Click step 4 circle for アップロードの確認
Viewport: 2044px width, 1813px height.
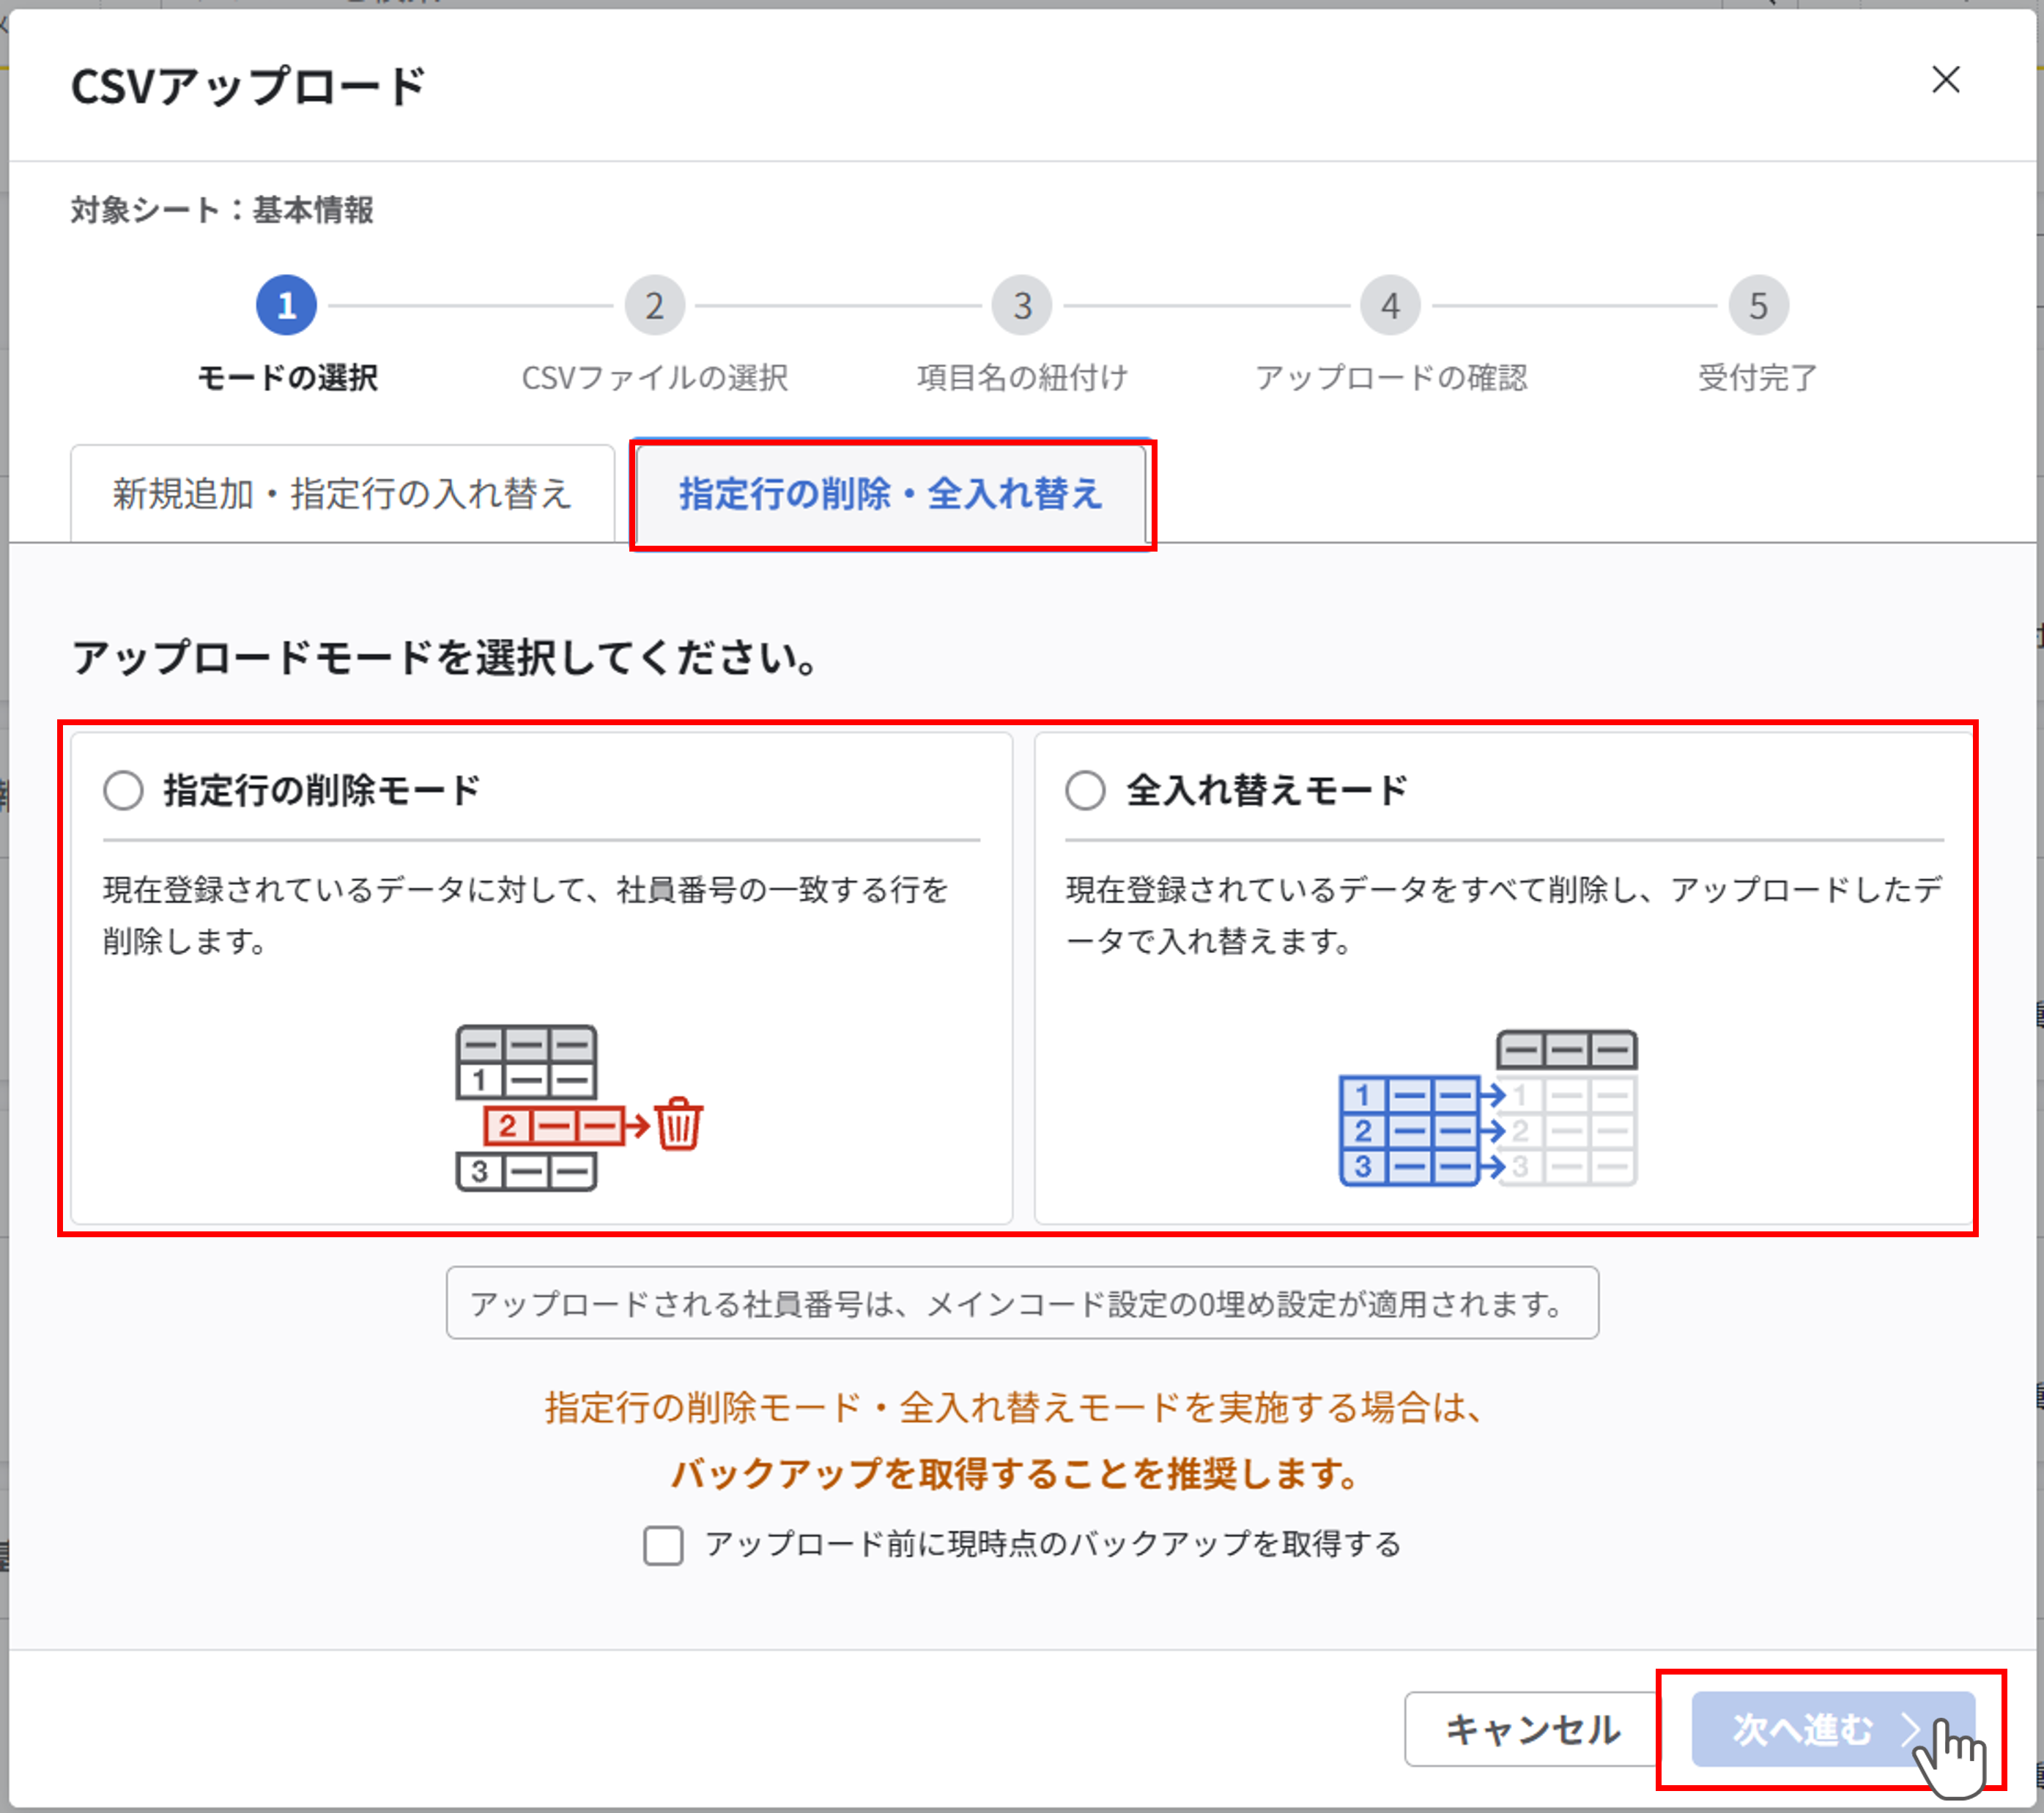1390,305
